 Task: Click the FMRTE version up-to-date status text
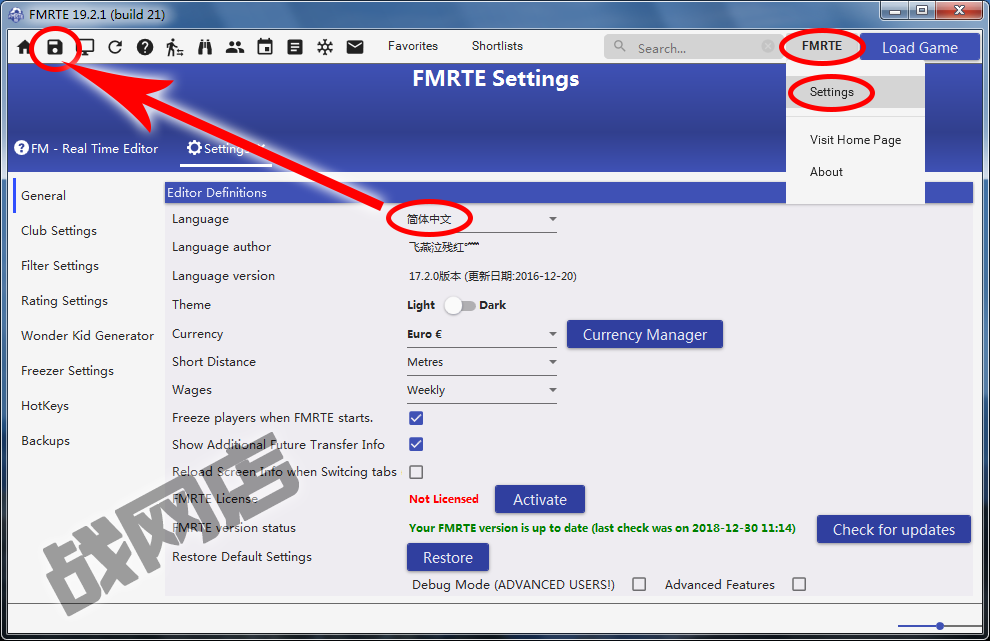pyautogui.click(x=602, y=528)
